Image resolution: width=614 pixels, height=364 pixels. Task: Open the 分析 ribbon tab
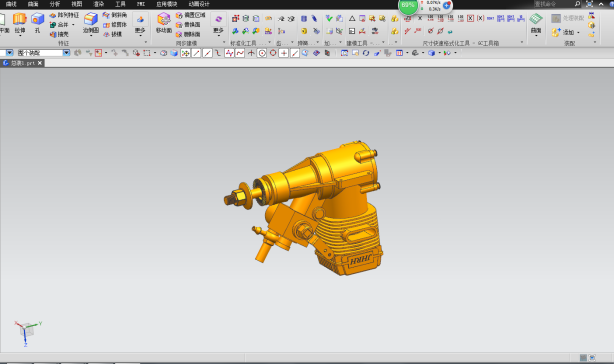click(x=55, y=4)
